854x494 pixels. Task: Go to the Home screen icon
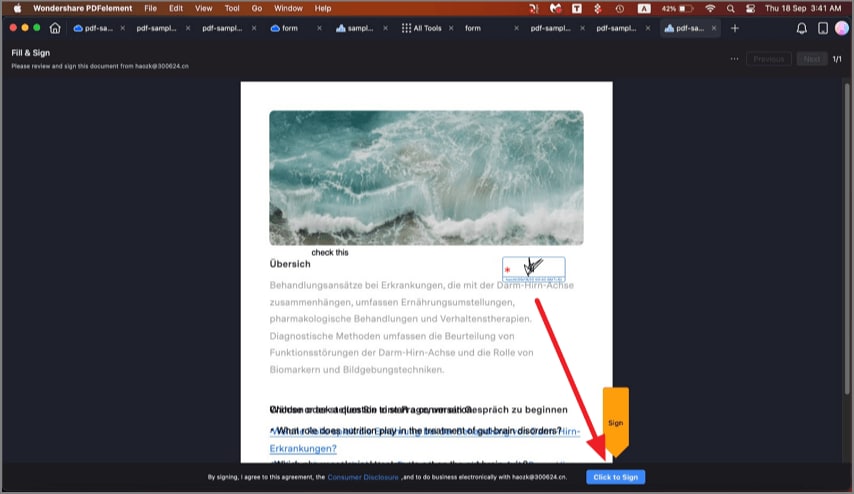point(55,28)
